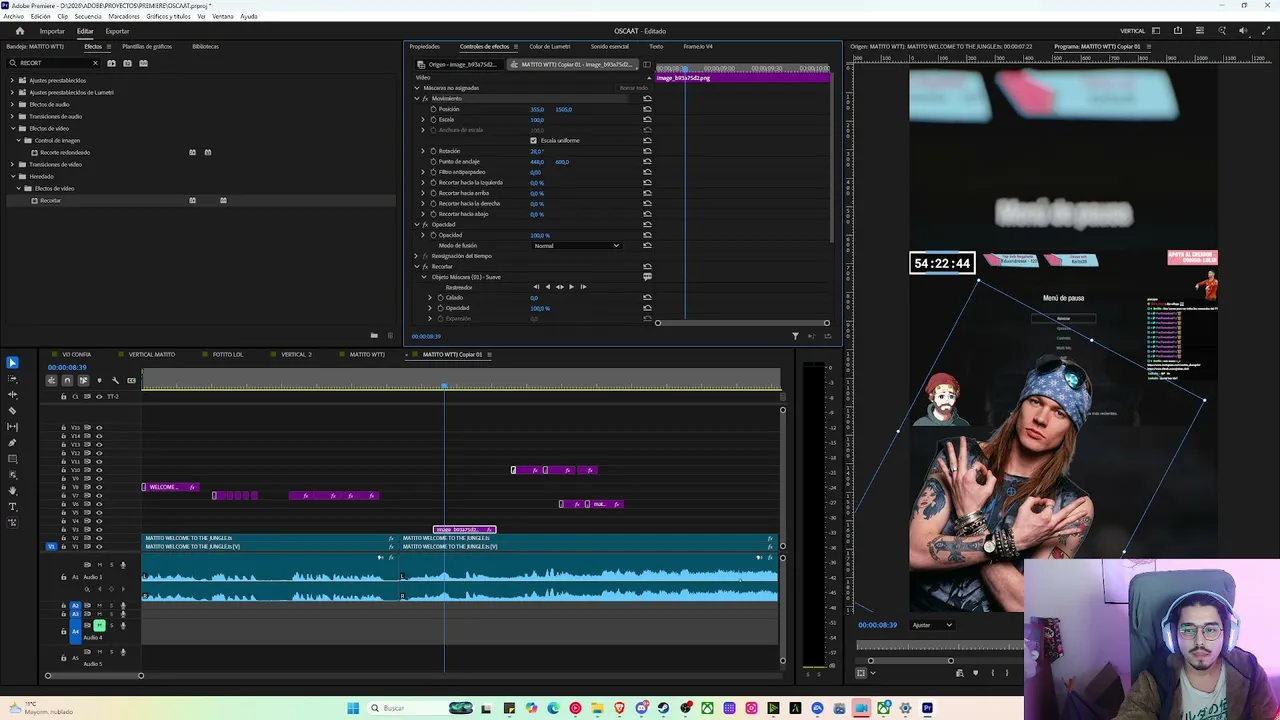Toggle visibility of track V8

[x=99, y=487]
